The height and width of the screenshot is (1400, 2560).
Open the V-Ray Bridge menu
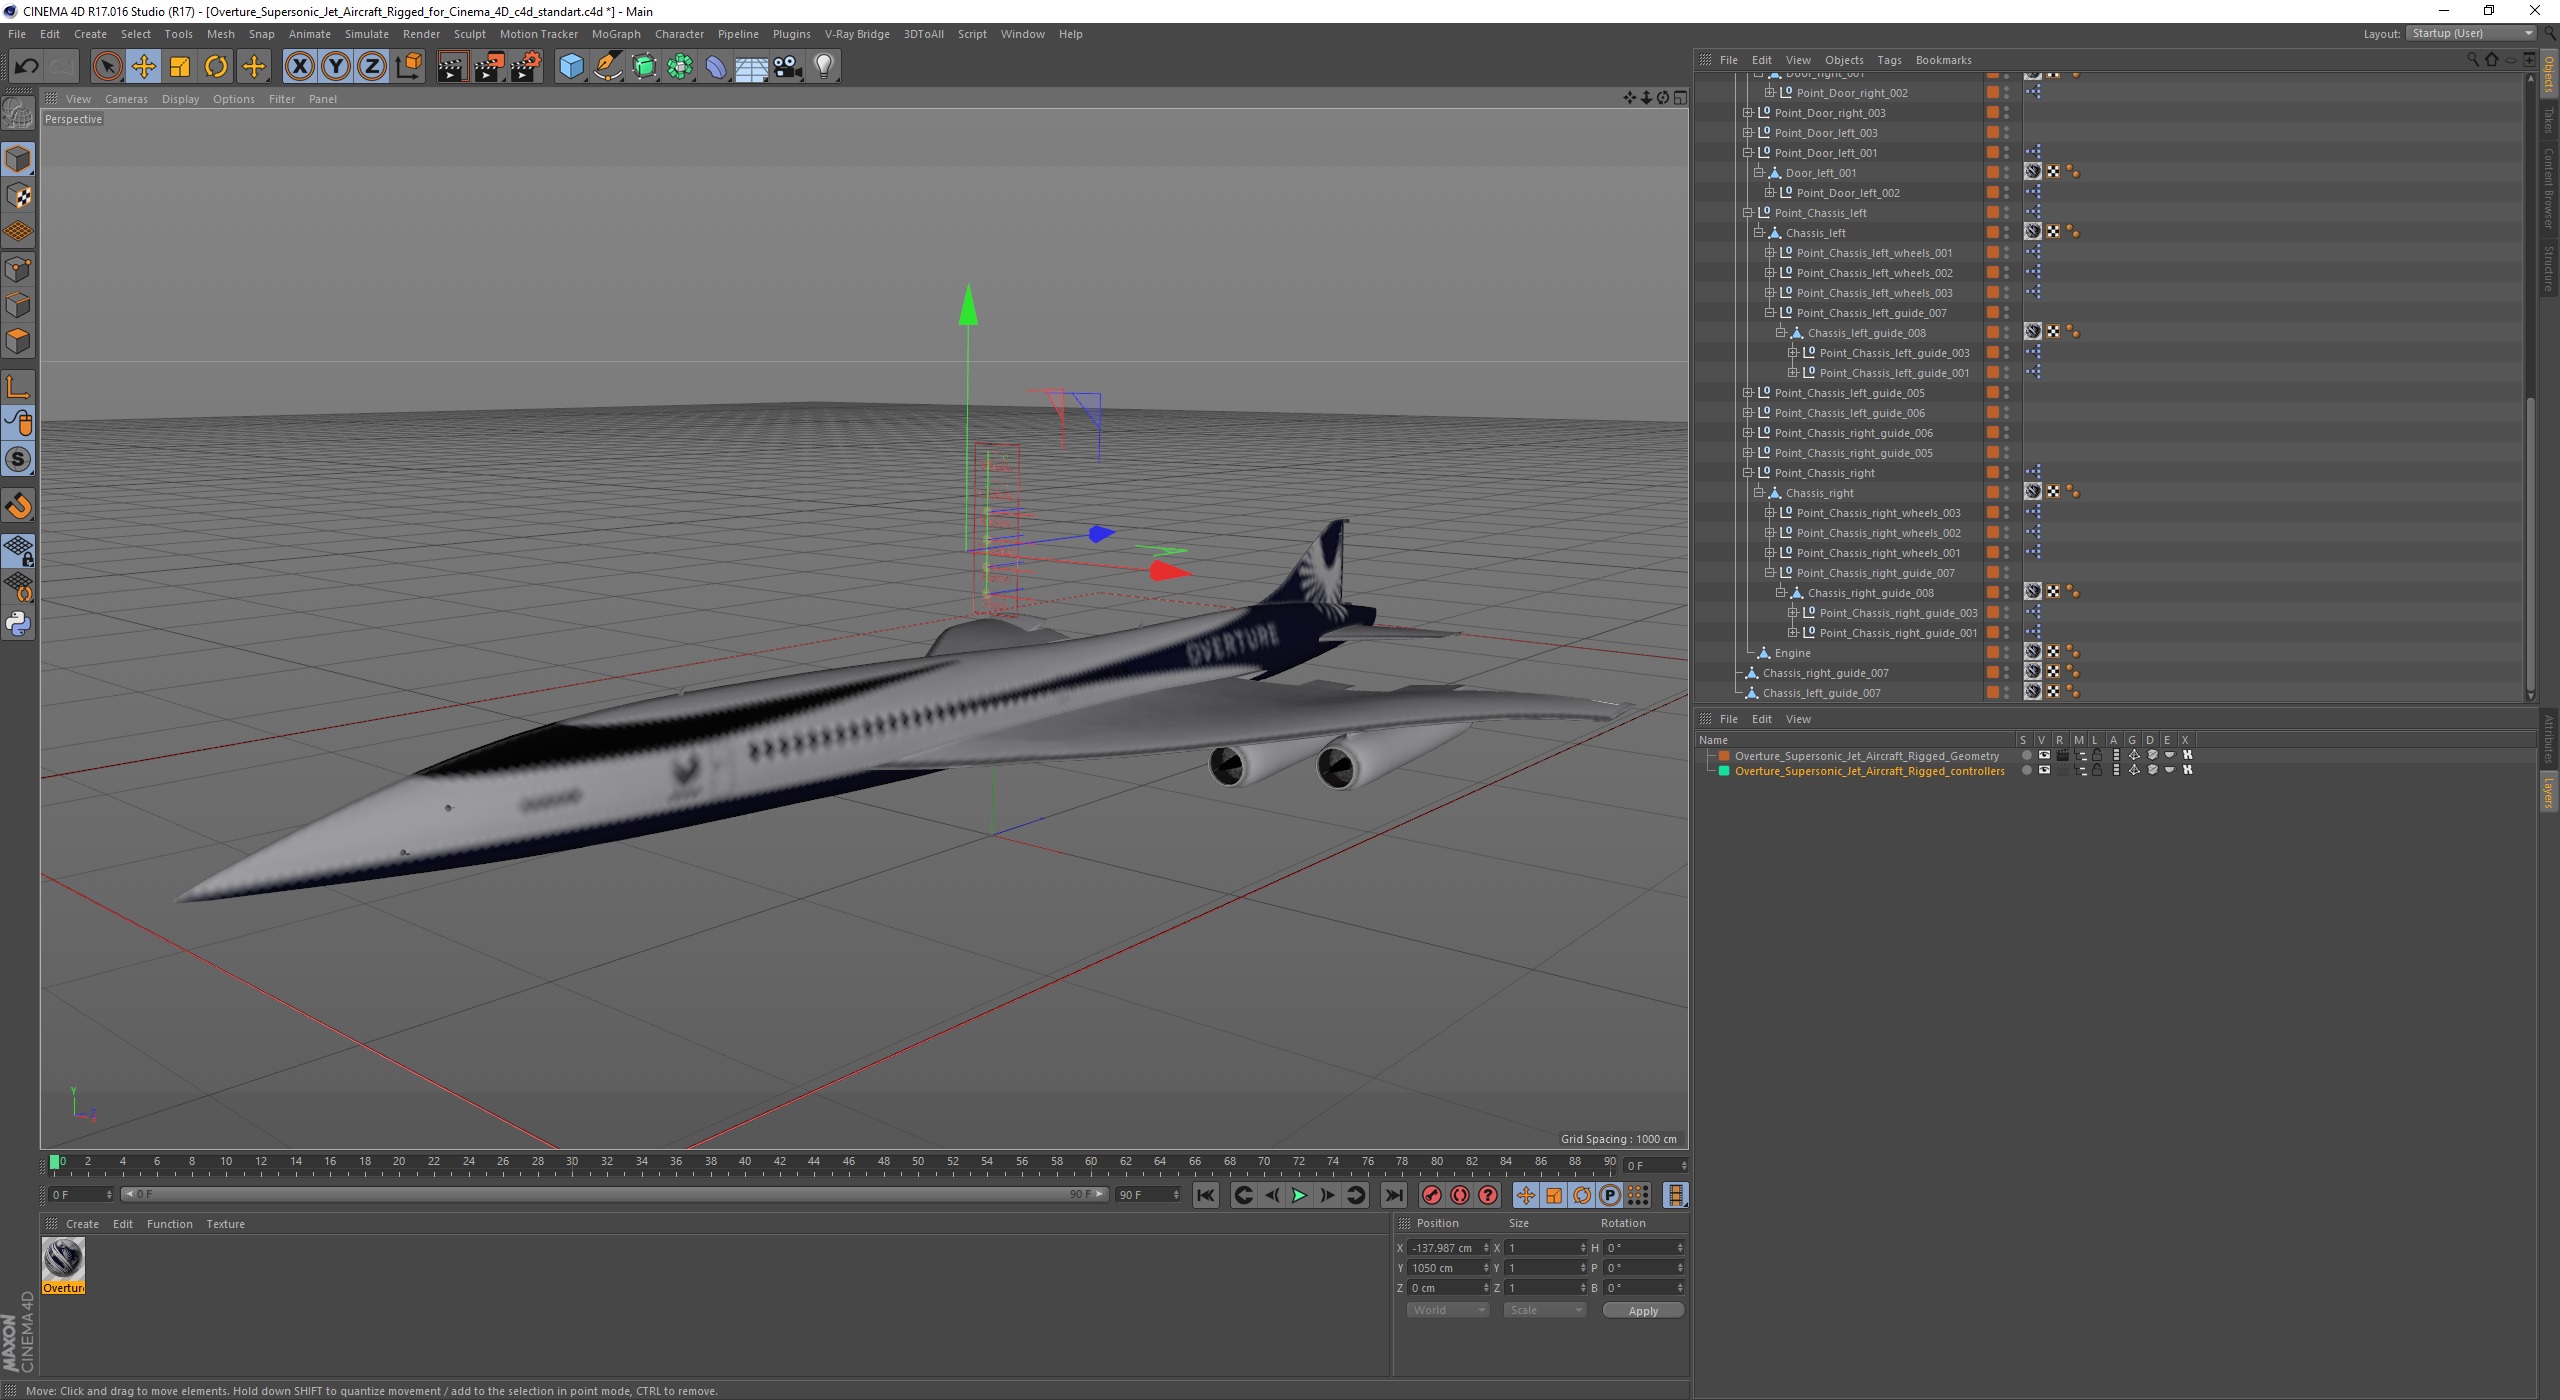point(856,34)
